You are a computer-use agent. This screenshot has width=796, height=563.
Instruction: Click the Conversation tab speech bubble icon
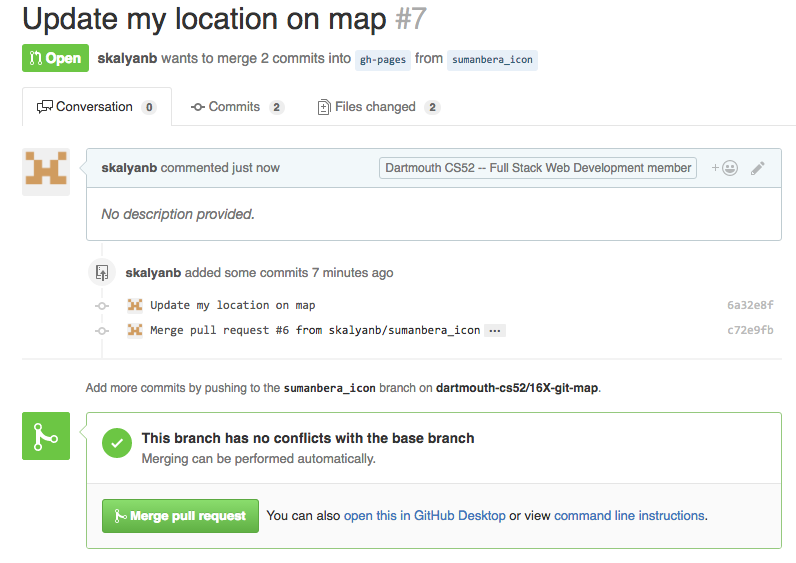click(x=45, y=107)
